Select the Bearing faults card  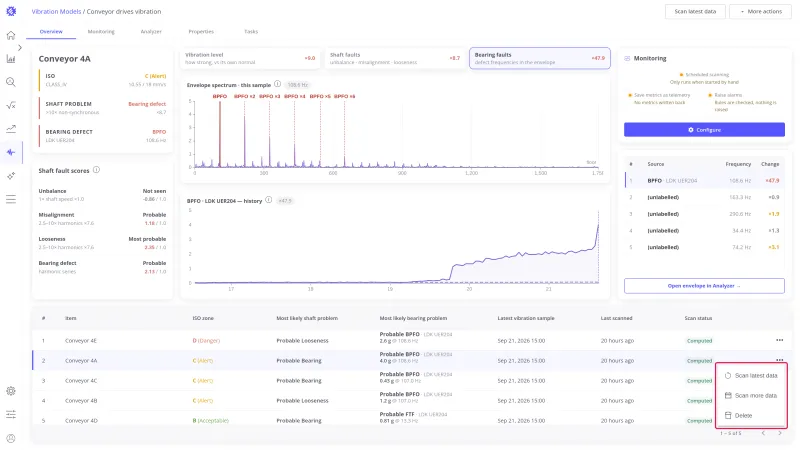coord(540,58)
